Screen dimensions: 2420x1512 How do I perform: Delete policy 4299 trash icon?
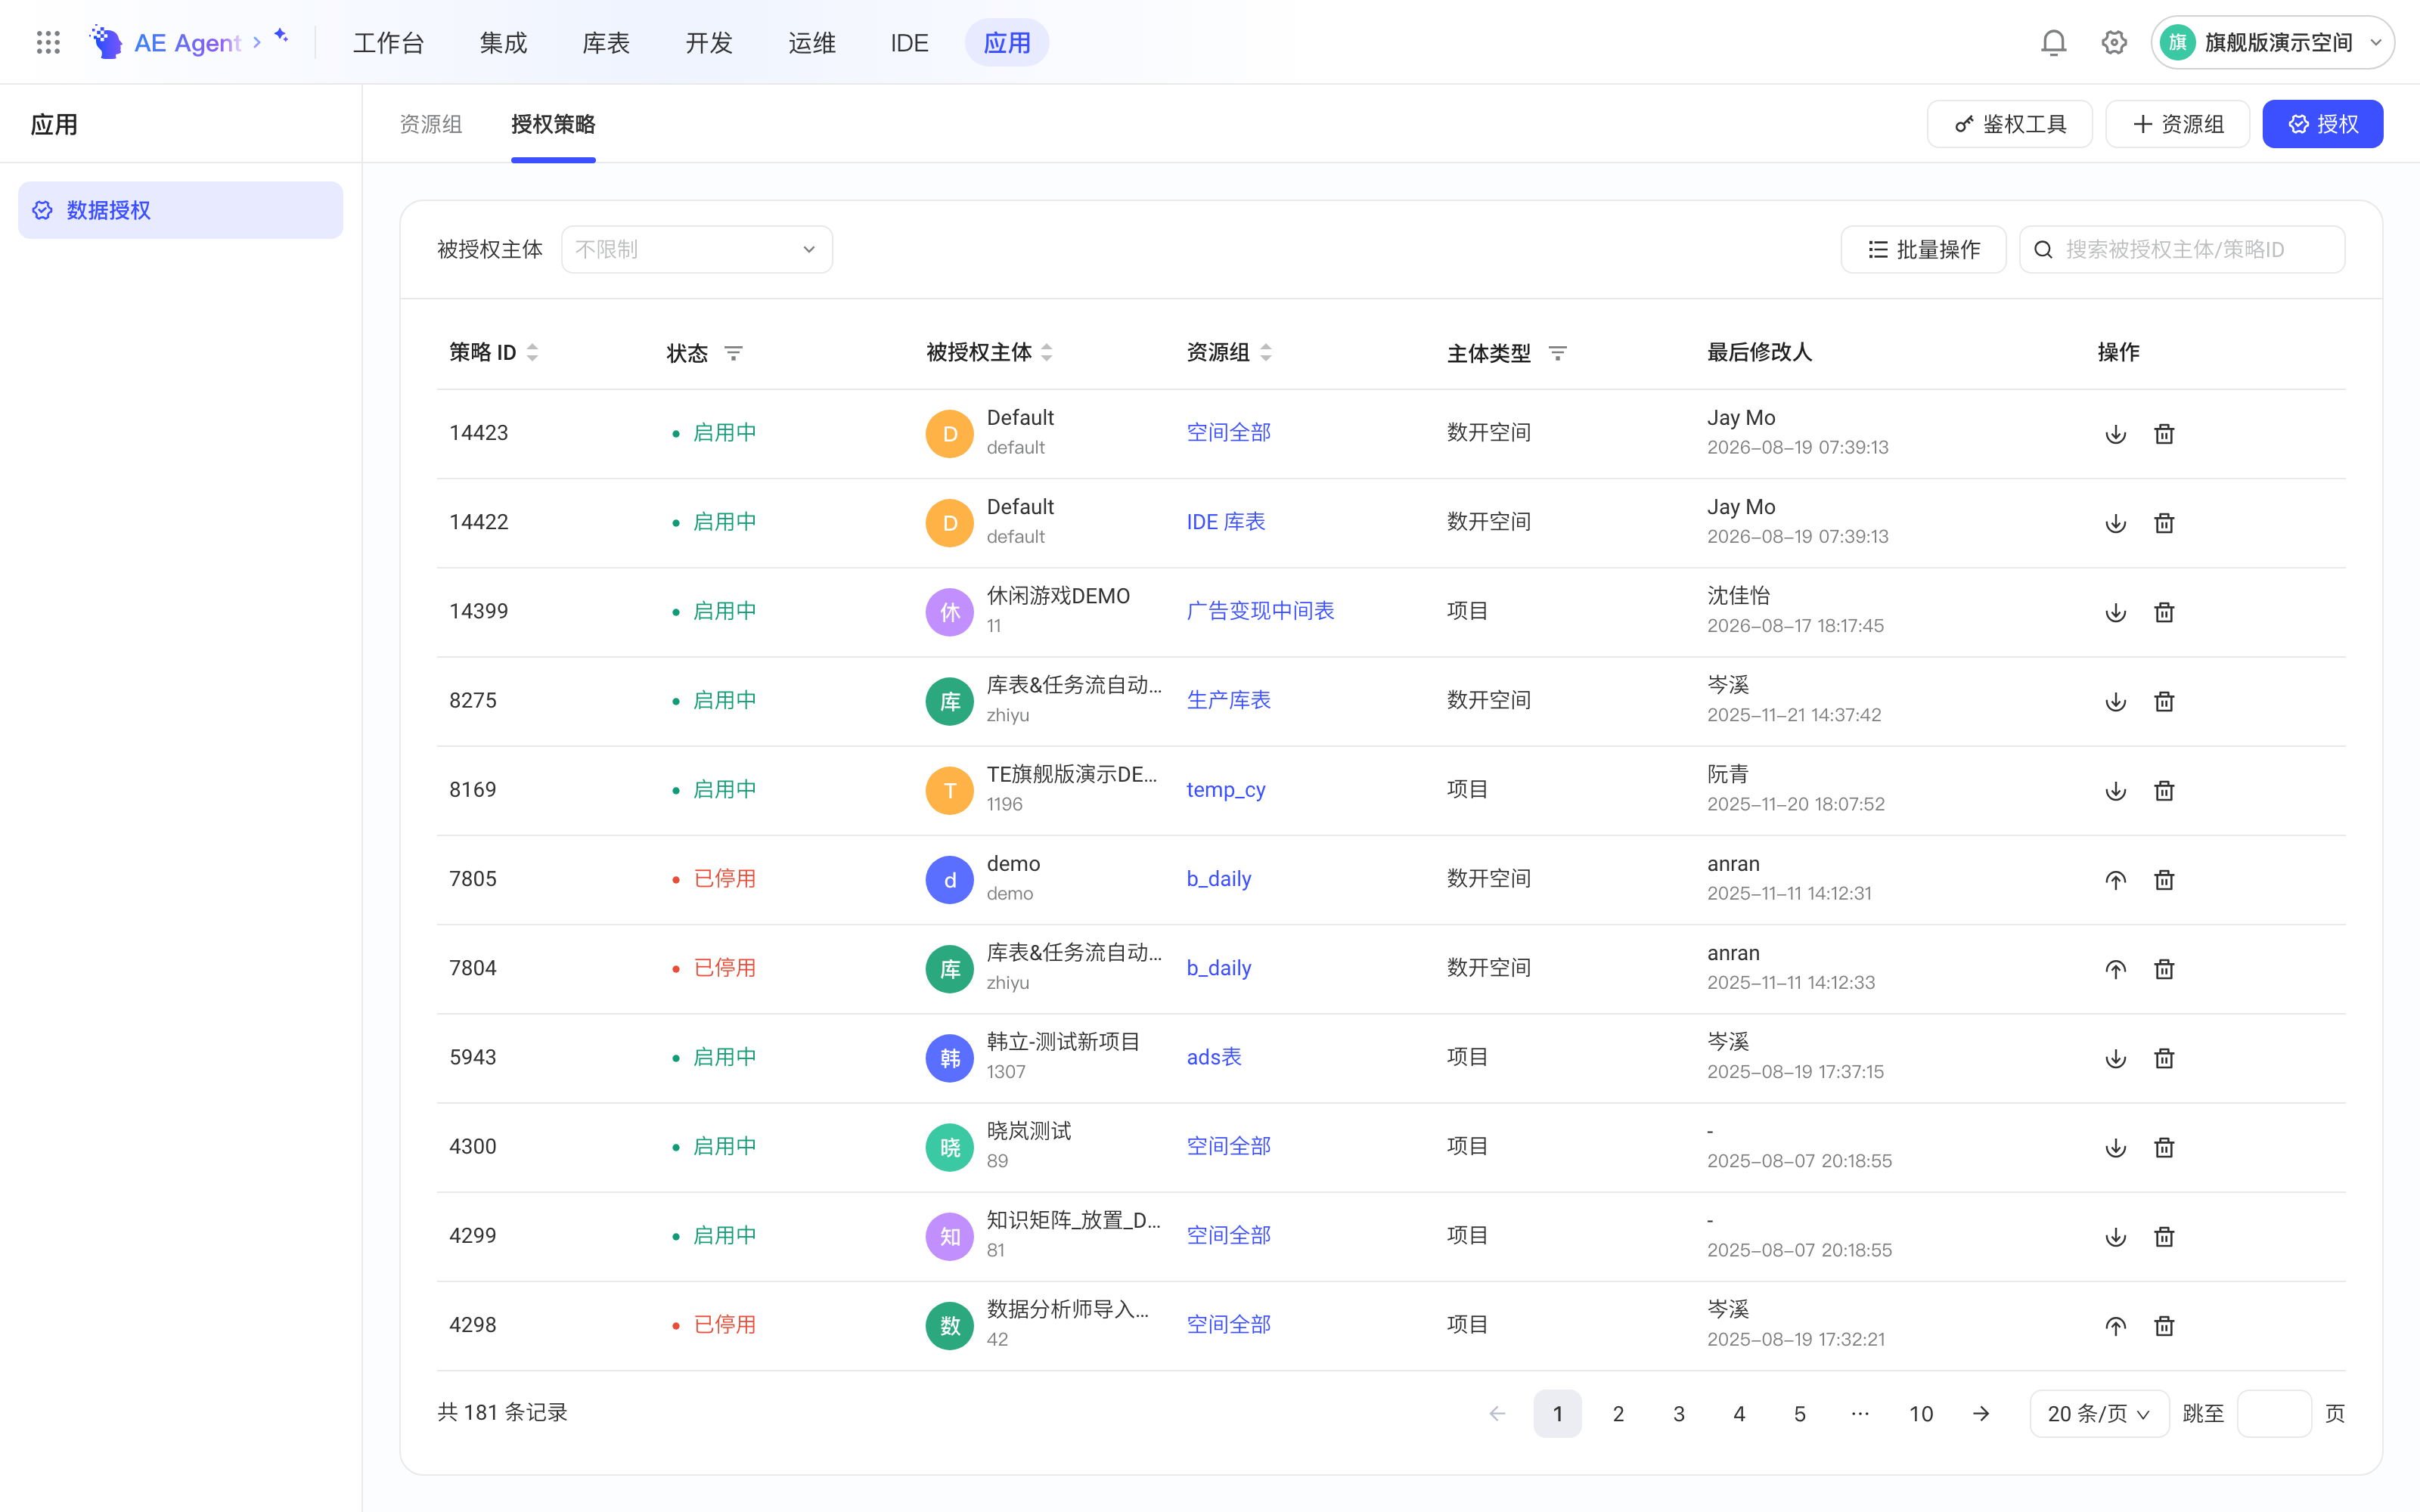point(2164,1237)
